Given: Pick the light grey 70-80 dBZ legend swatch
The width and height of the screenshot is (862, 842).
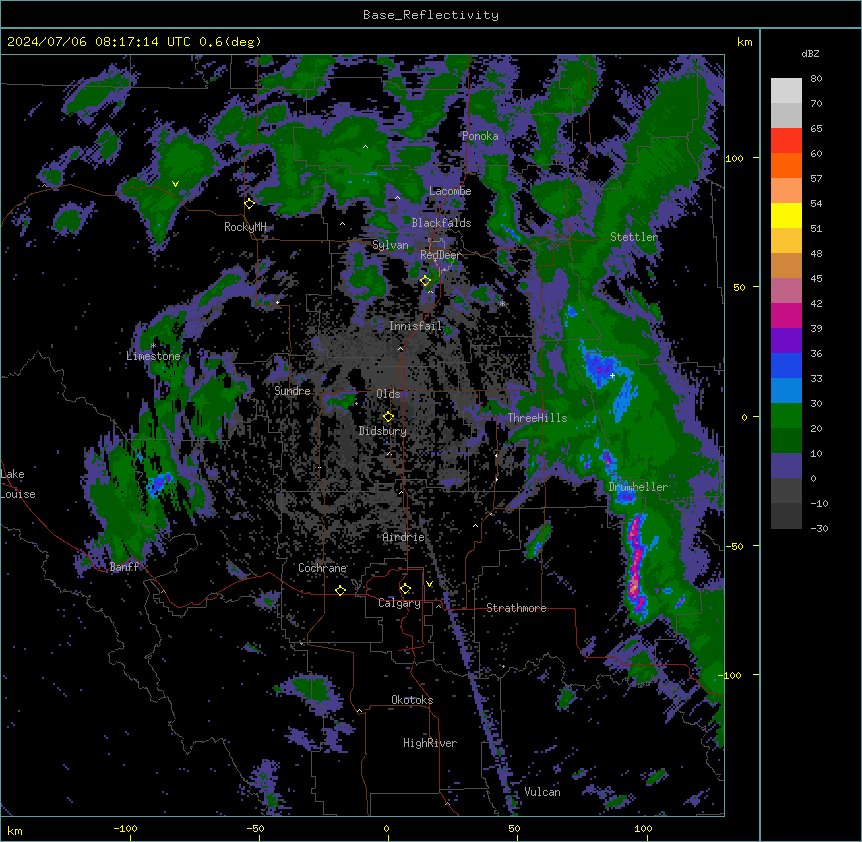Looking at the screenshot, I should point(786,91).
